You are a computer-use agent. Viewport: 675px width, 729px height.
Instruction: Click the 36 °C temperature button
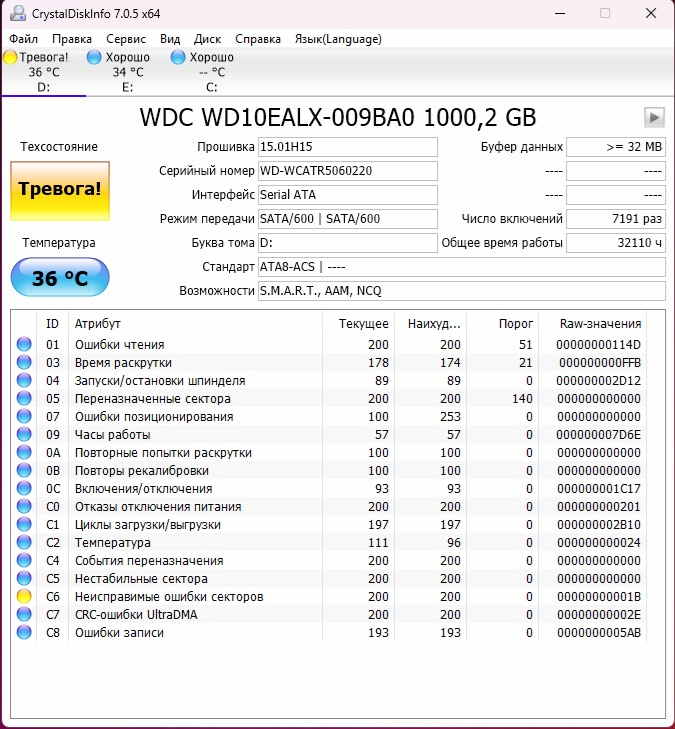pyautogui.click(x=60, y=278)
